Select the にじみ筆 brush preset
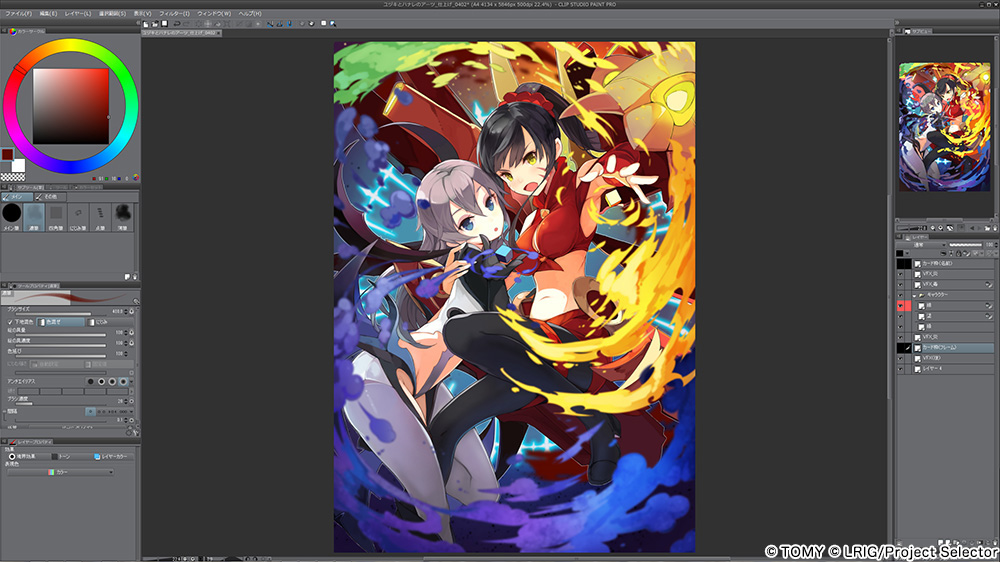Screen dimensions: 1000x562 [78, 216]
